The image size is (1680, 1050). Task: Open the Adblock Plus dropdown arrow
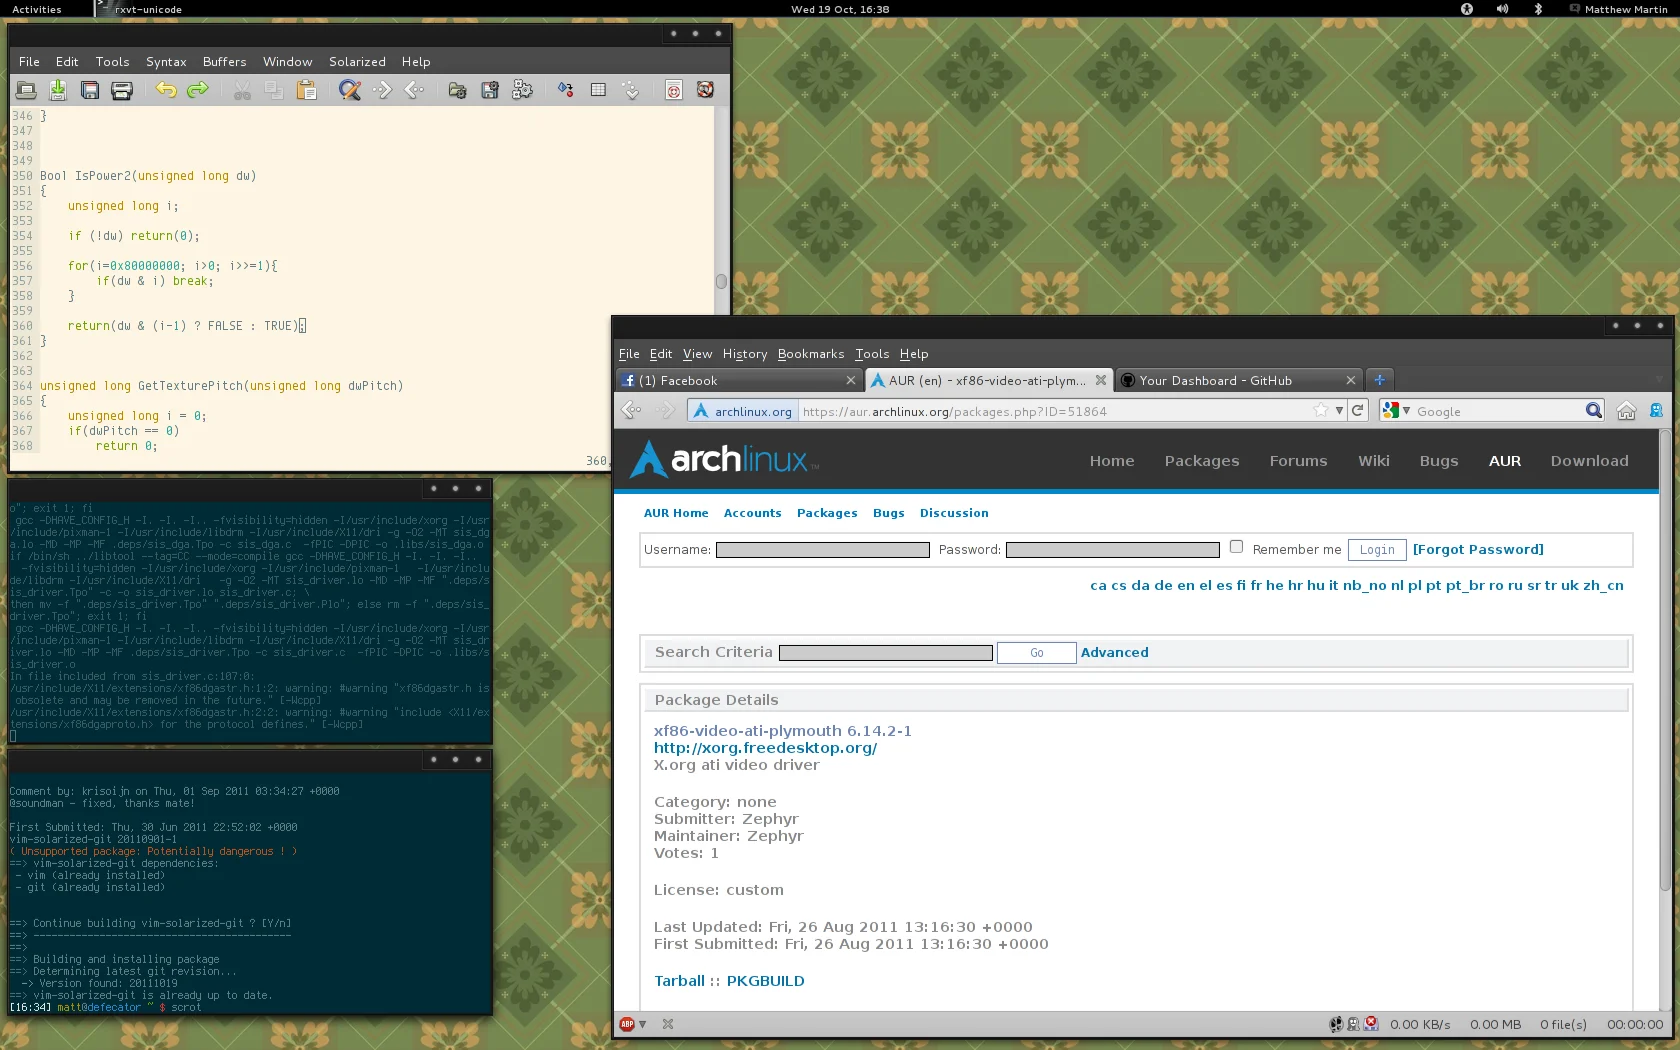tap(643, 1024)
